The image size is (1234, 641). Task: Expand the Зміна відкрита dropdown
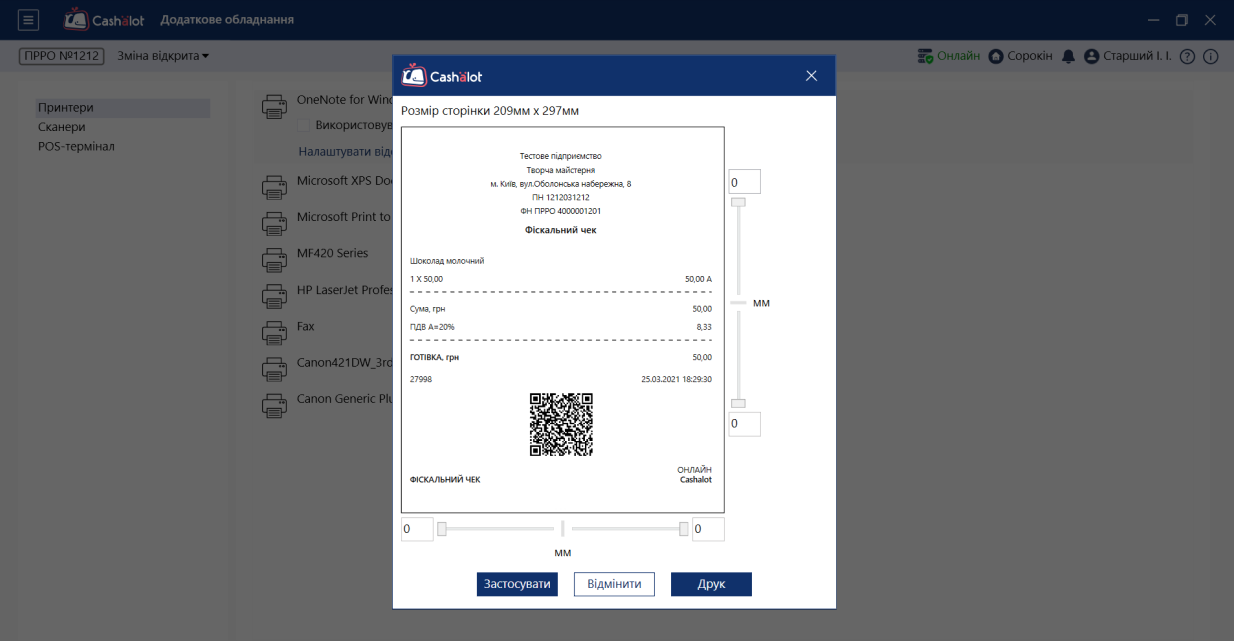[x=163, y=56]
